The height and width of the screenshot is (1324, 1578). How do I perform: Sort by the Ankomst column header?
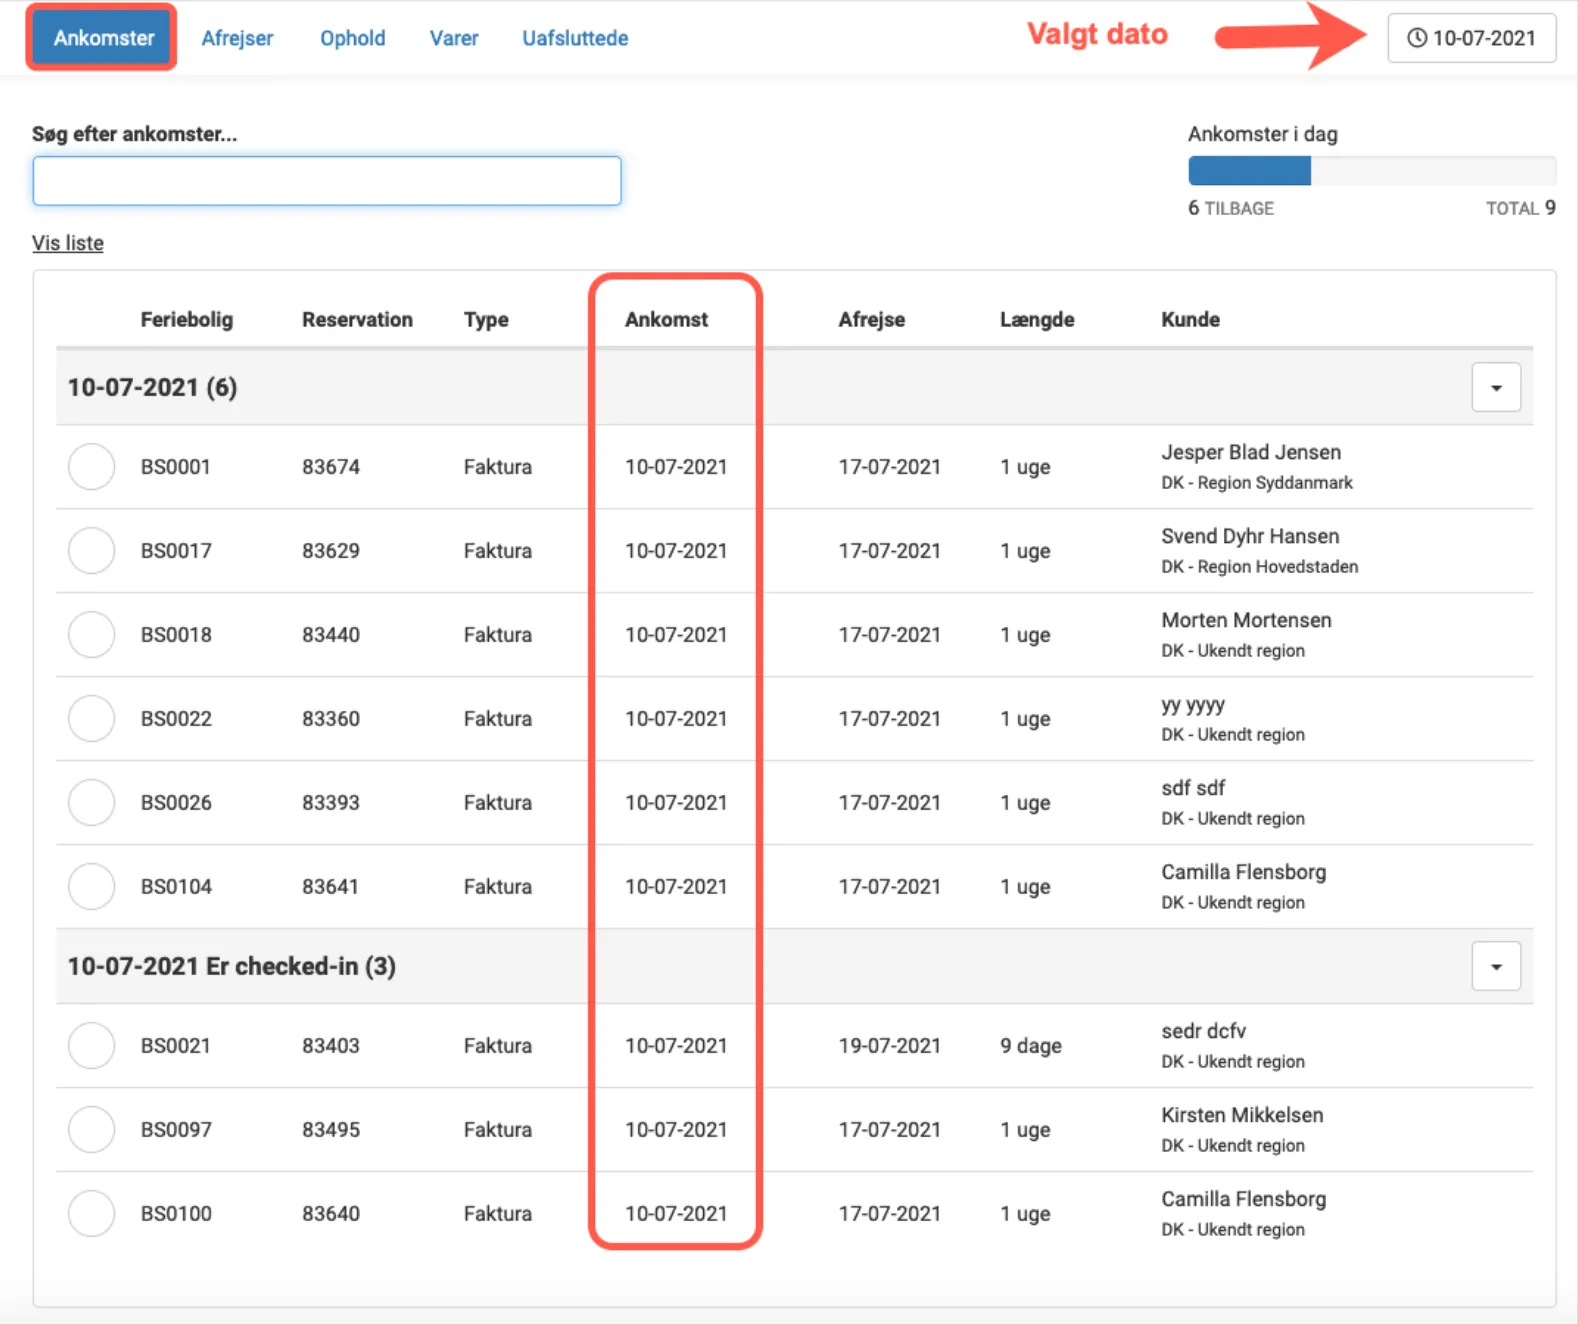(x=666, y=320)
